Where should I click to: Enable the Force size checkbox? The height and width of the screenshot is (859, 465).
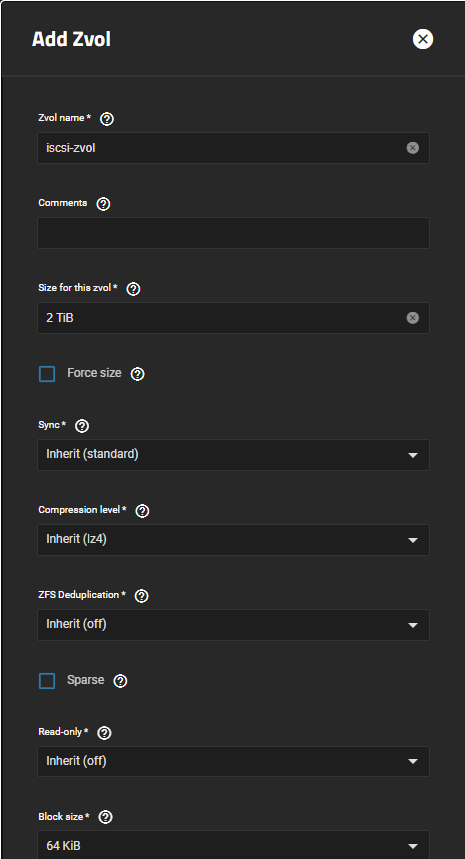tap(47, 374)
